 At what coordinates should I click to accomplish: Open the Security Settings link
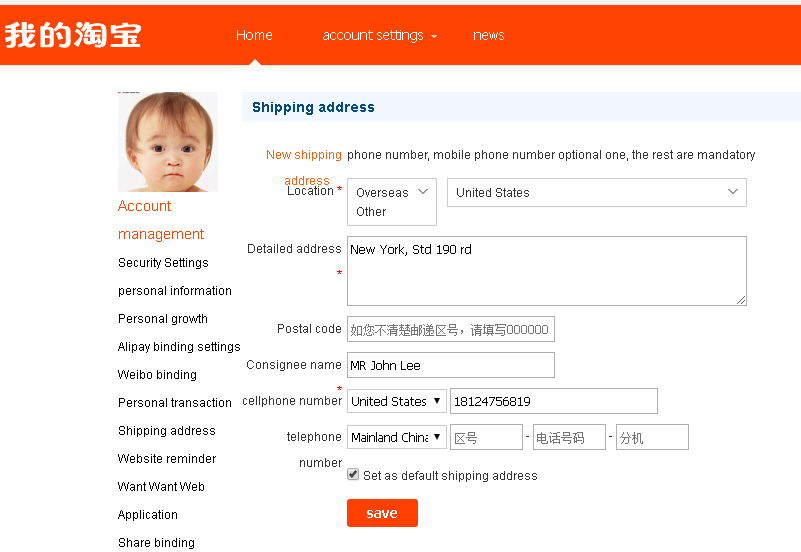pos(163,263)
